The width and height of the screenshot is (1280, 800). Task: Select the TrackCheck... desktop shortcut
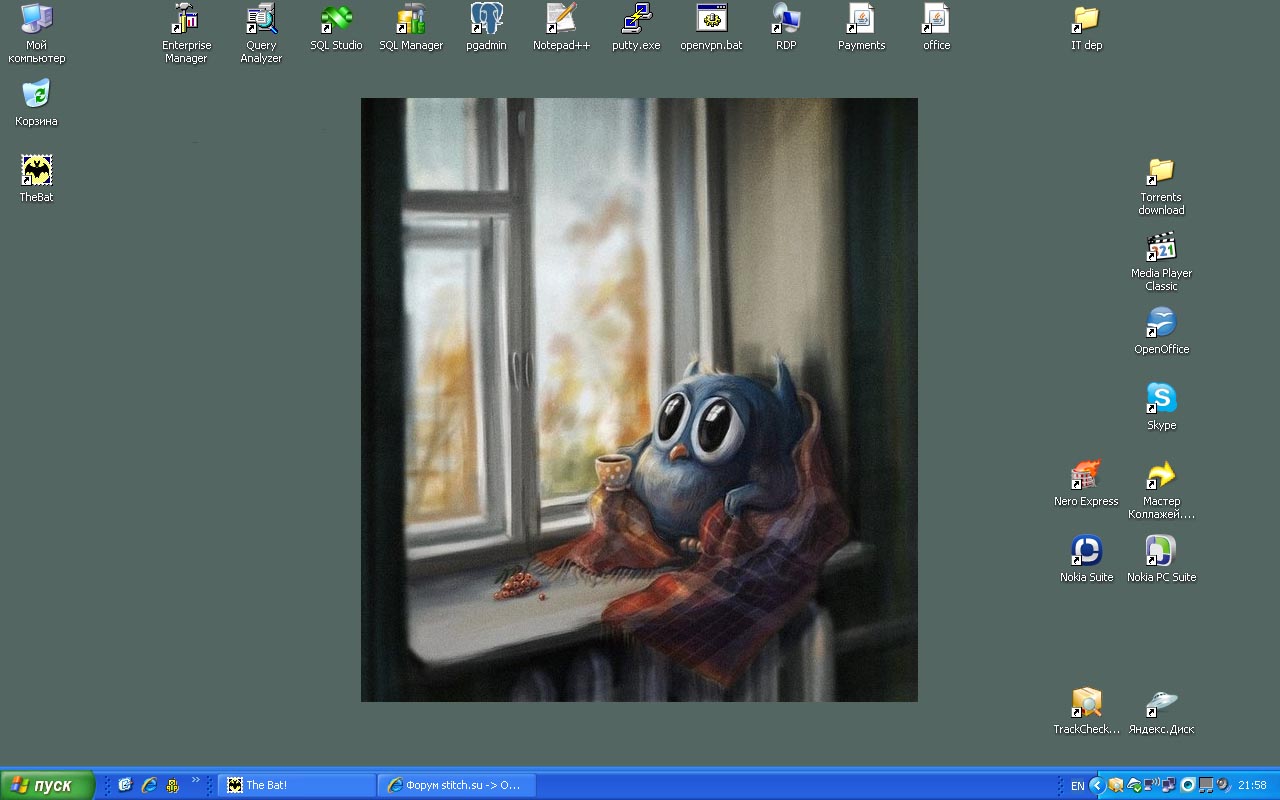point(1086,711)
